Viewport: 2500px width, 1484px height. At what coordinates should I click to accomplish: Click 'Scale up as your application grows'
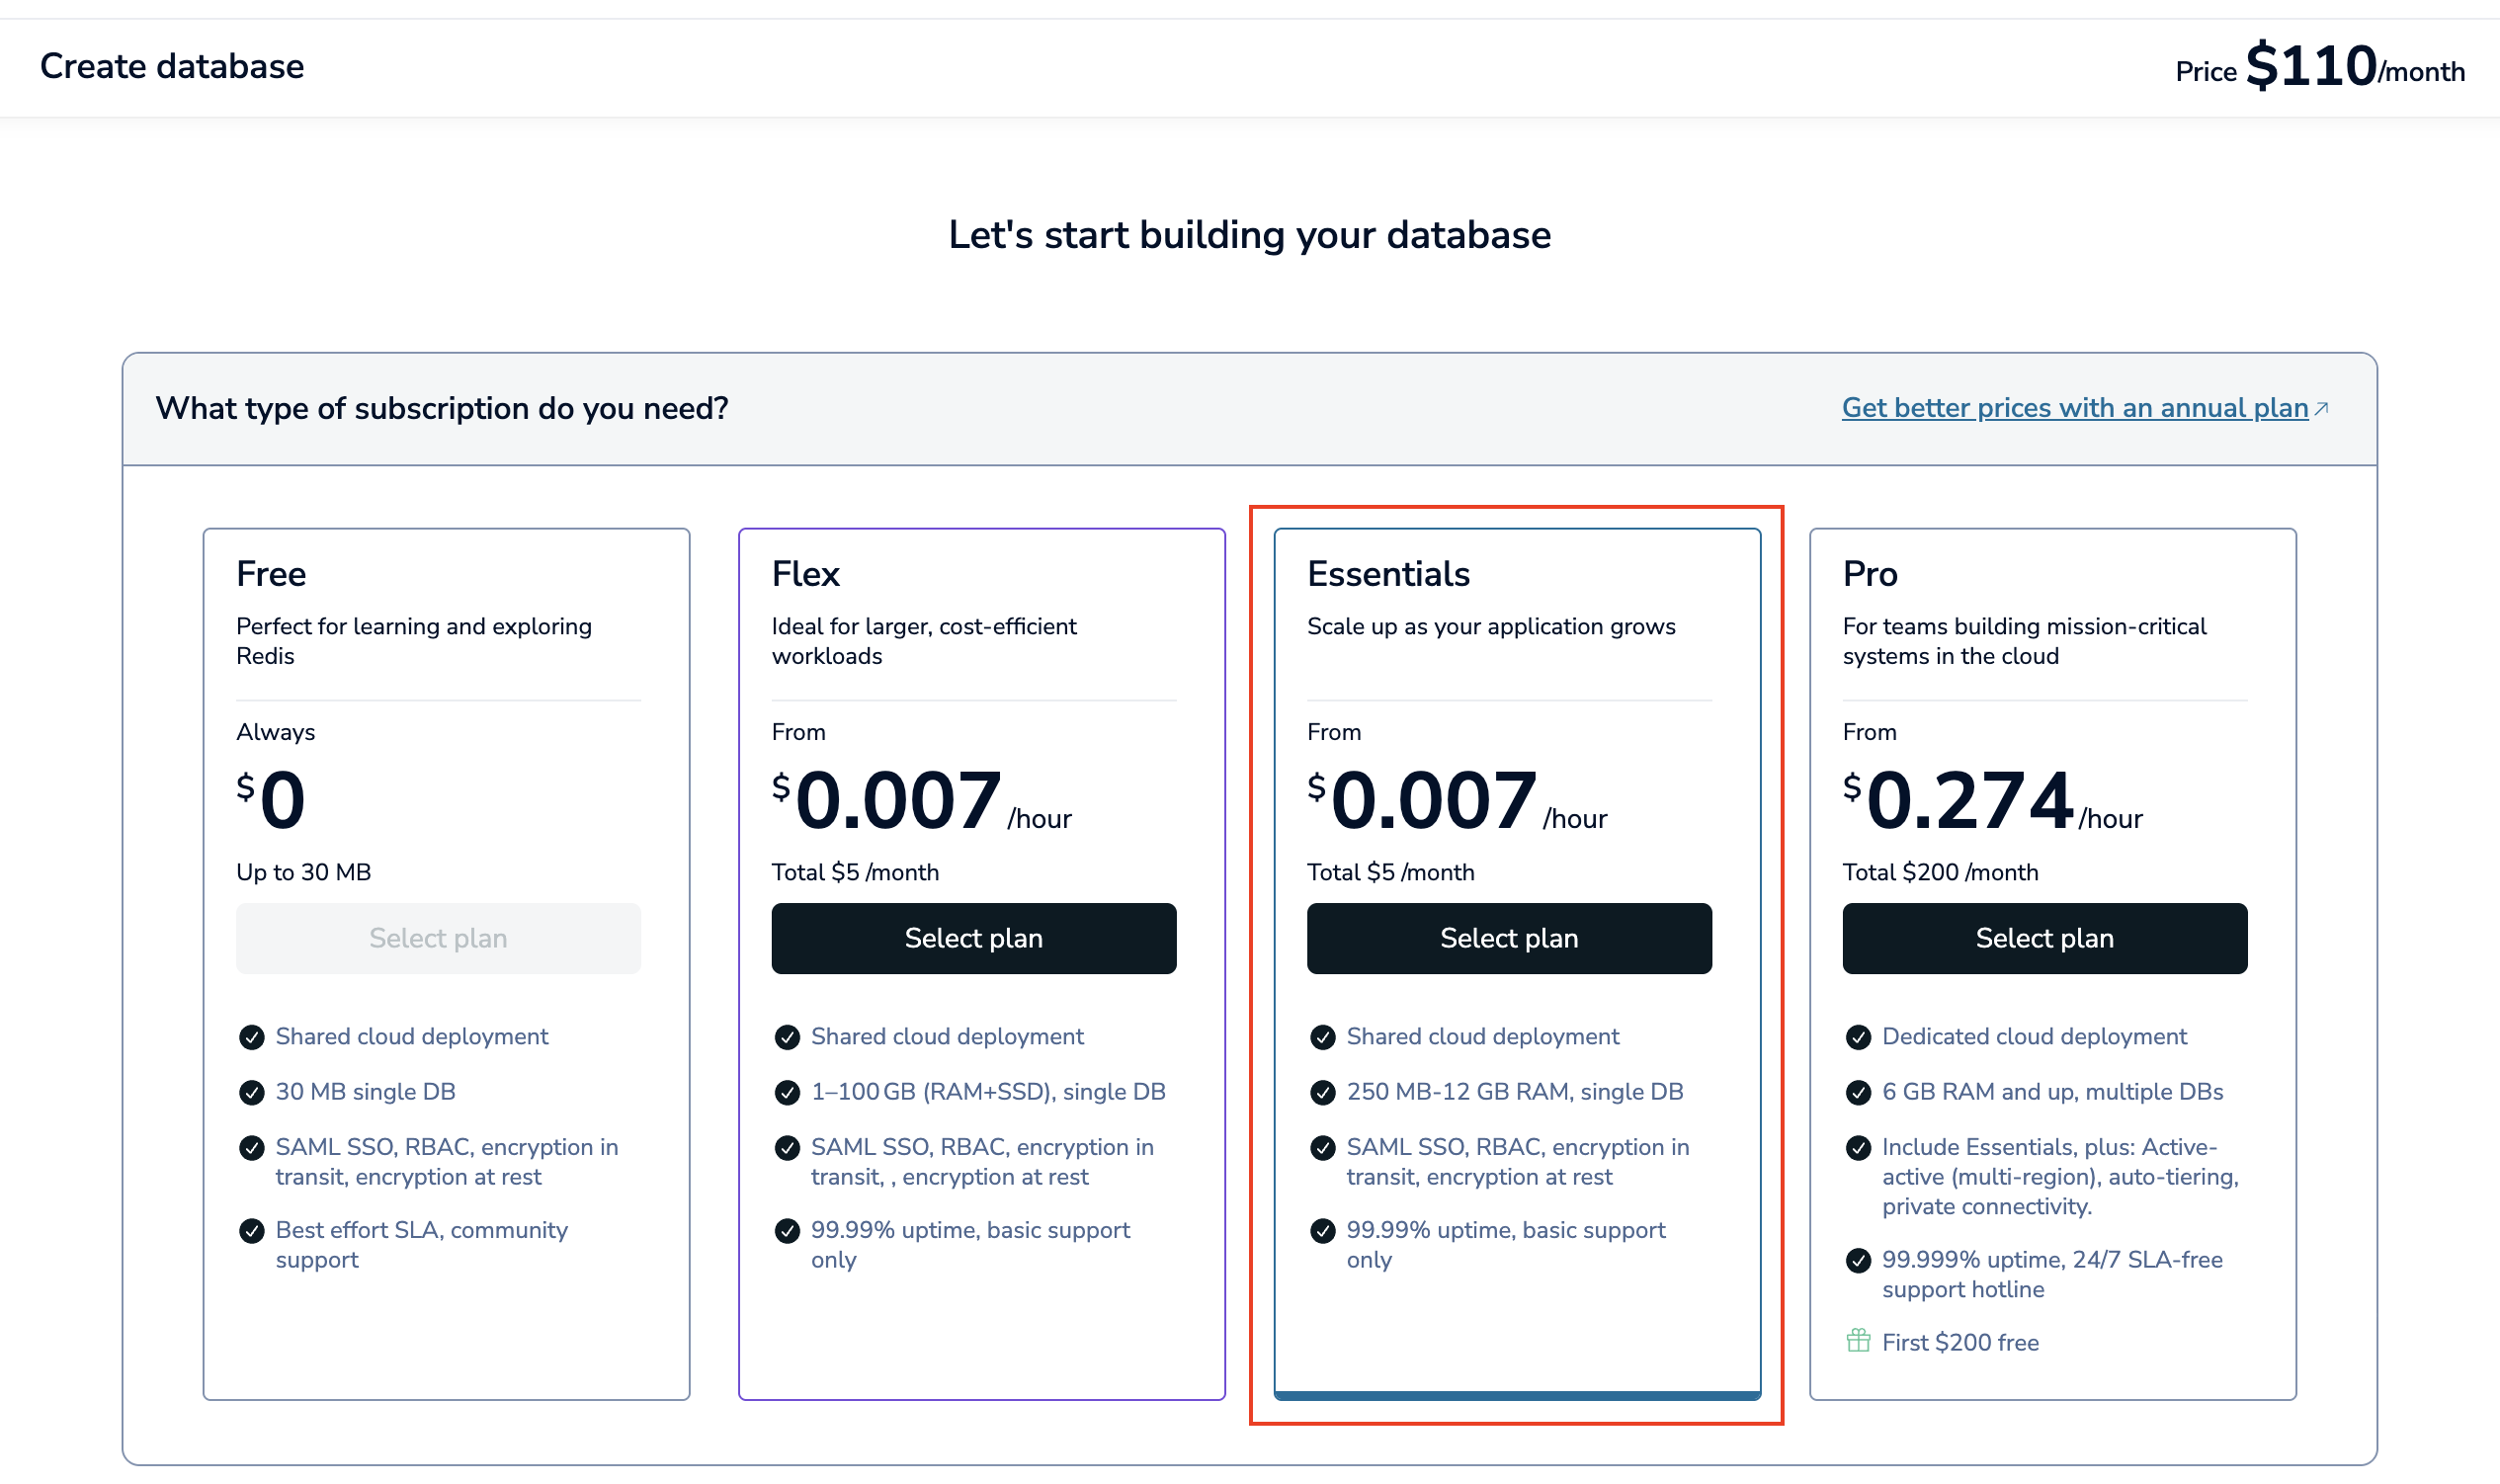tap(1491, 626)
